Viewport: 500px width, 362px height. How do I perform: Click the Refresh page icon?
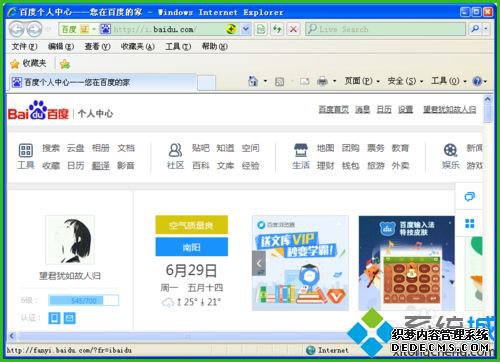(277, 29)
